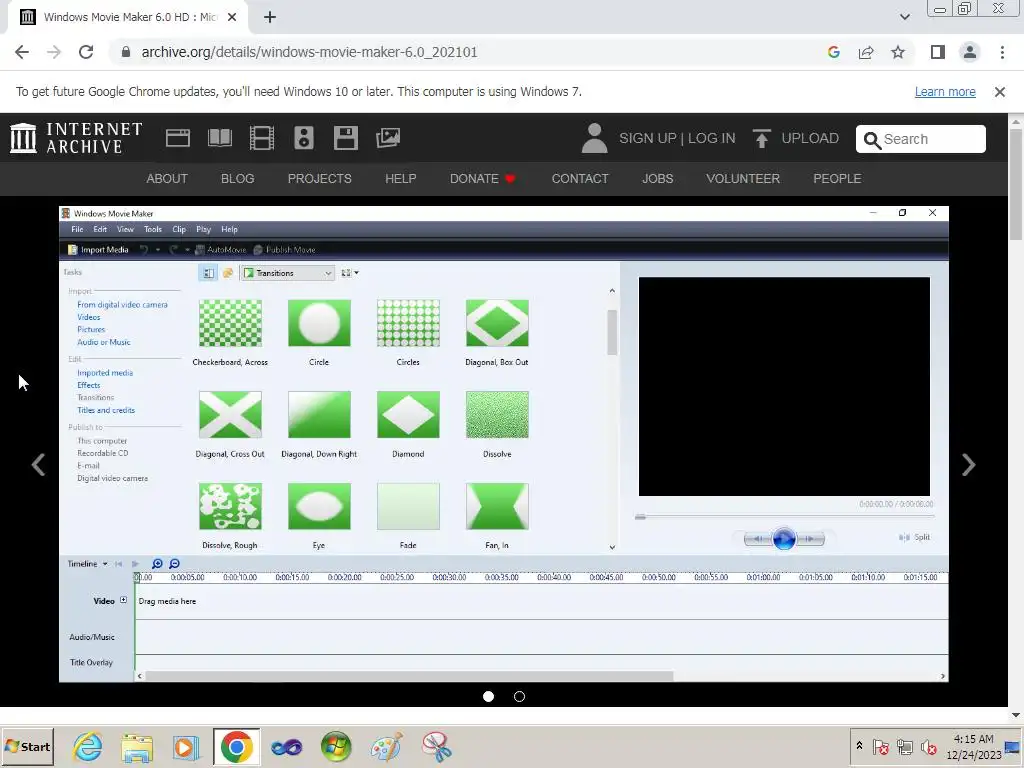The width and height of the screenshot is (1024, 768).
Task: Click the Chrome profile icon
Action: tap(970, 52)
